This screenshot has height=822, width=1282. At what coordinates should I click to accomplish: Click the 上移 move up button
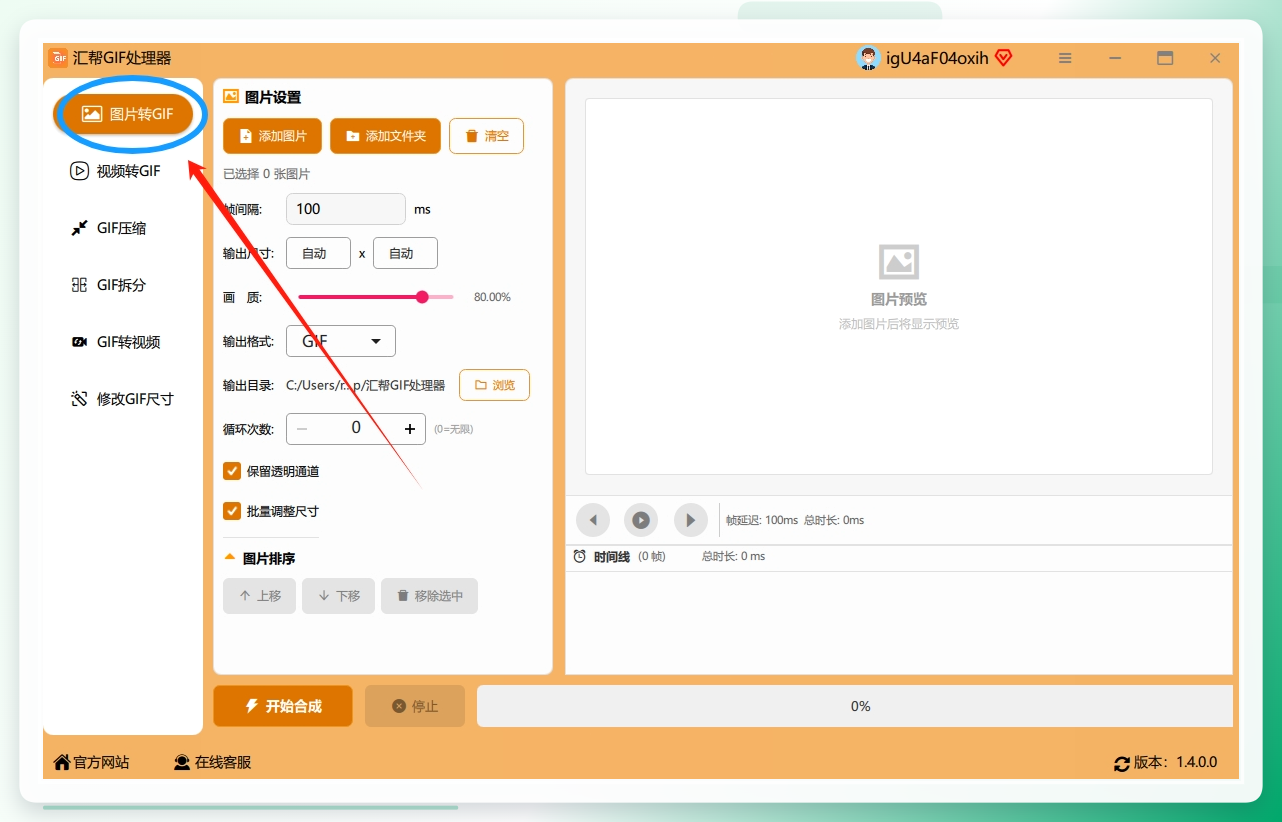point(259,596)
